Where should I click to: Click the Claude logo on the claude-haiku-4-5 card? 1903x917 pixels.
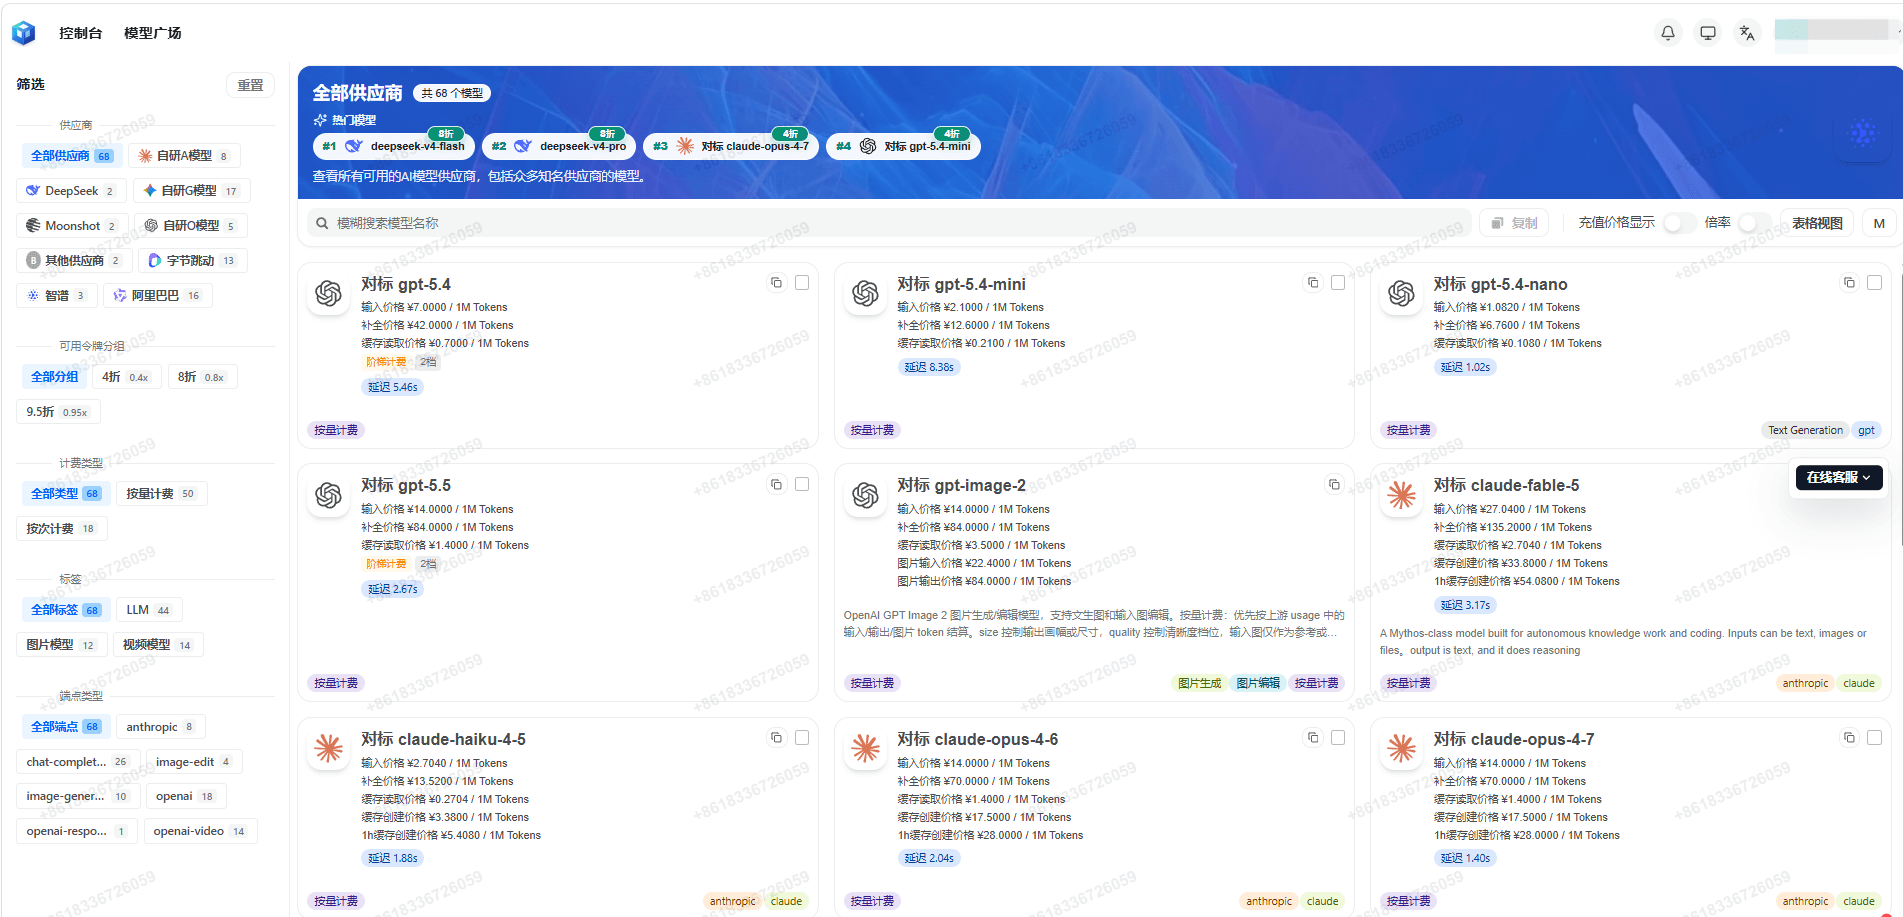click(329, 749)
